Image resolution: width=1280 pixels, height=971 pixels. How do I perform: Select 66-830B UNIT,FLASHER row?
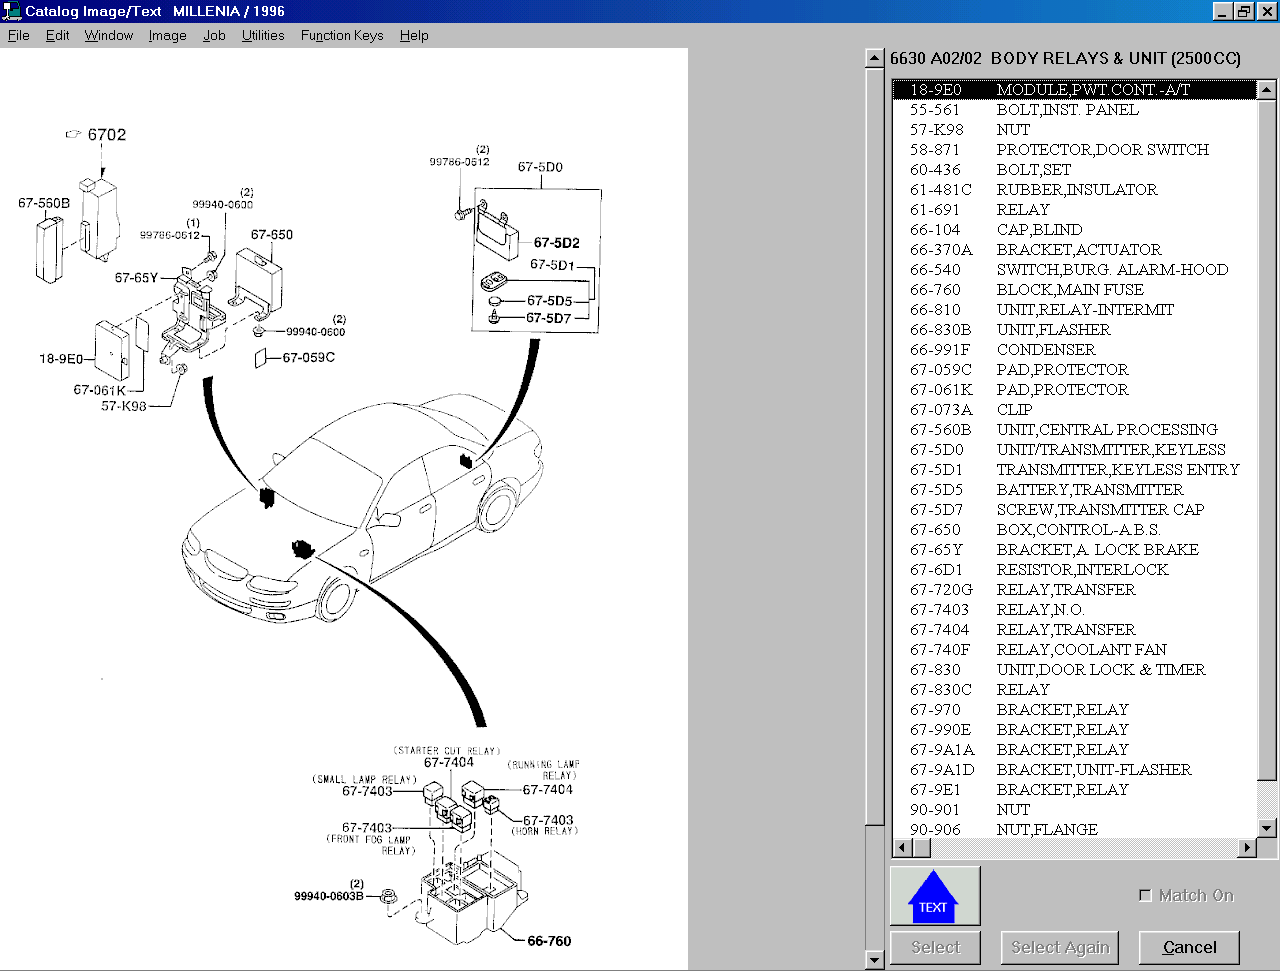click(1074, 329)
